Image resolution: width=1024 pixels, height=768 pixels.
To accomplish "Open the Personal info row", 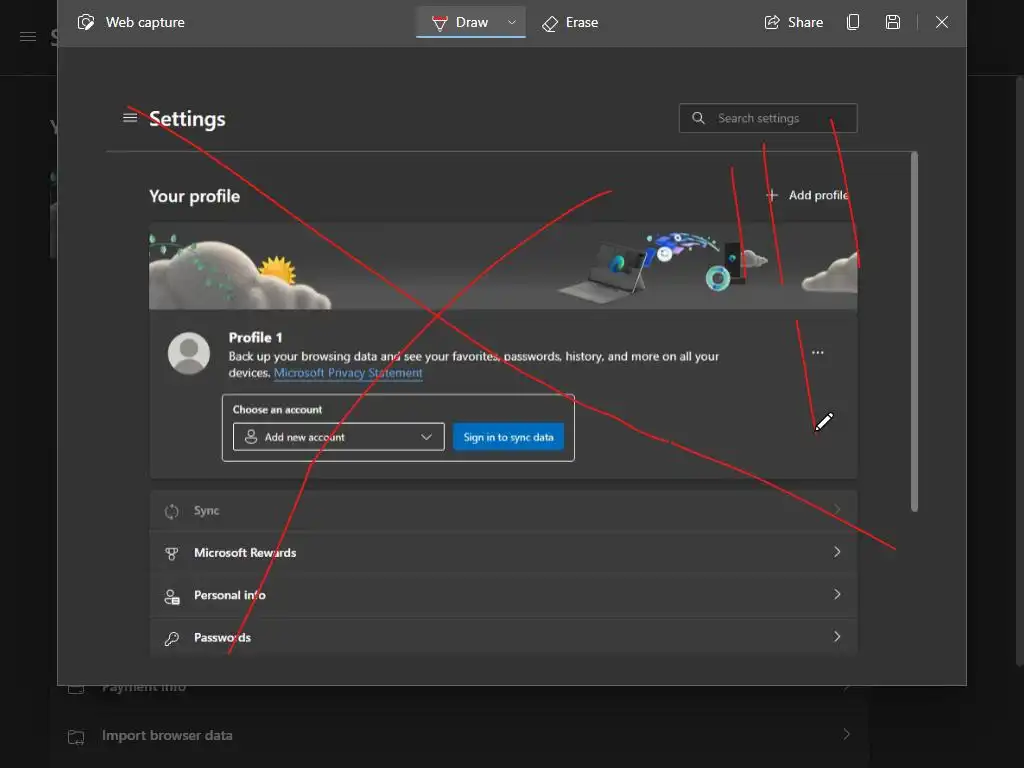I will coord(503,595).
